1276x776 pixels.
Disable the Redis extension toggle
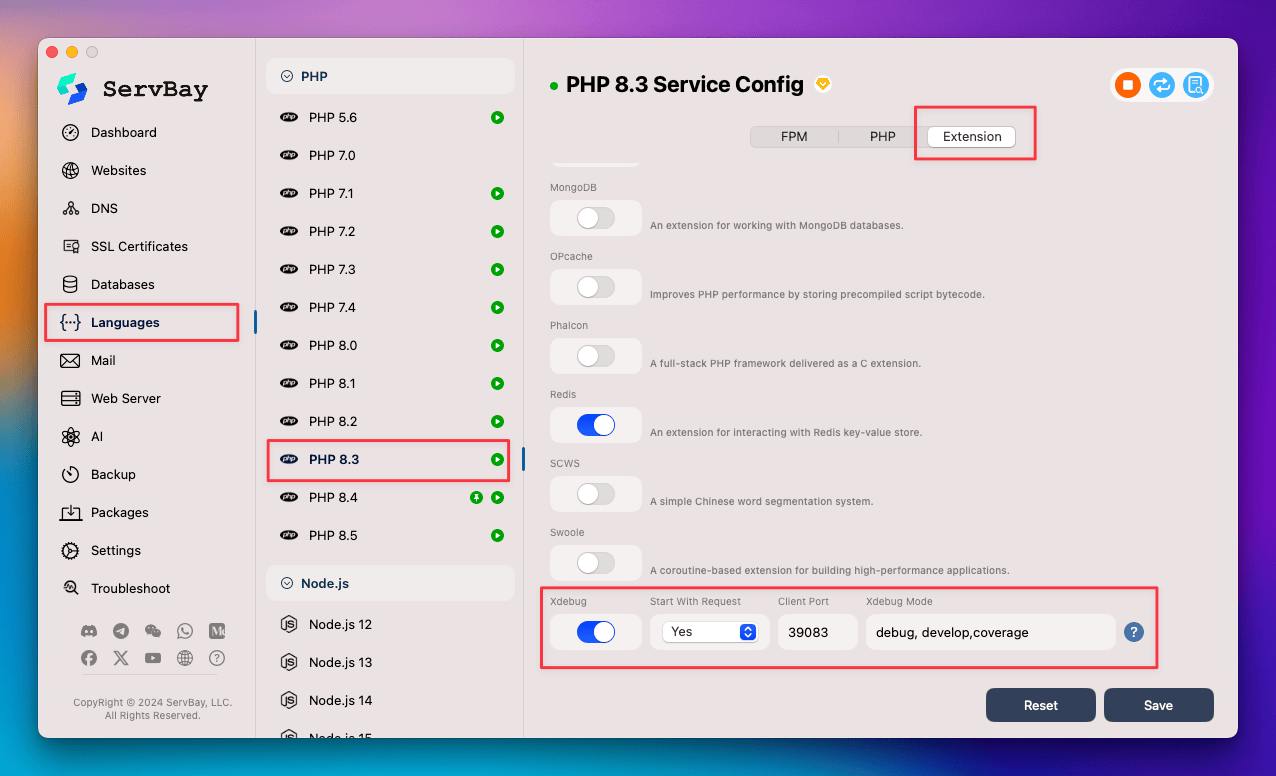(596, 425)
